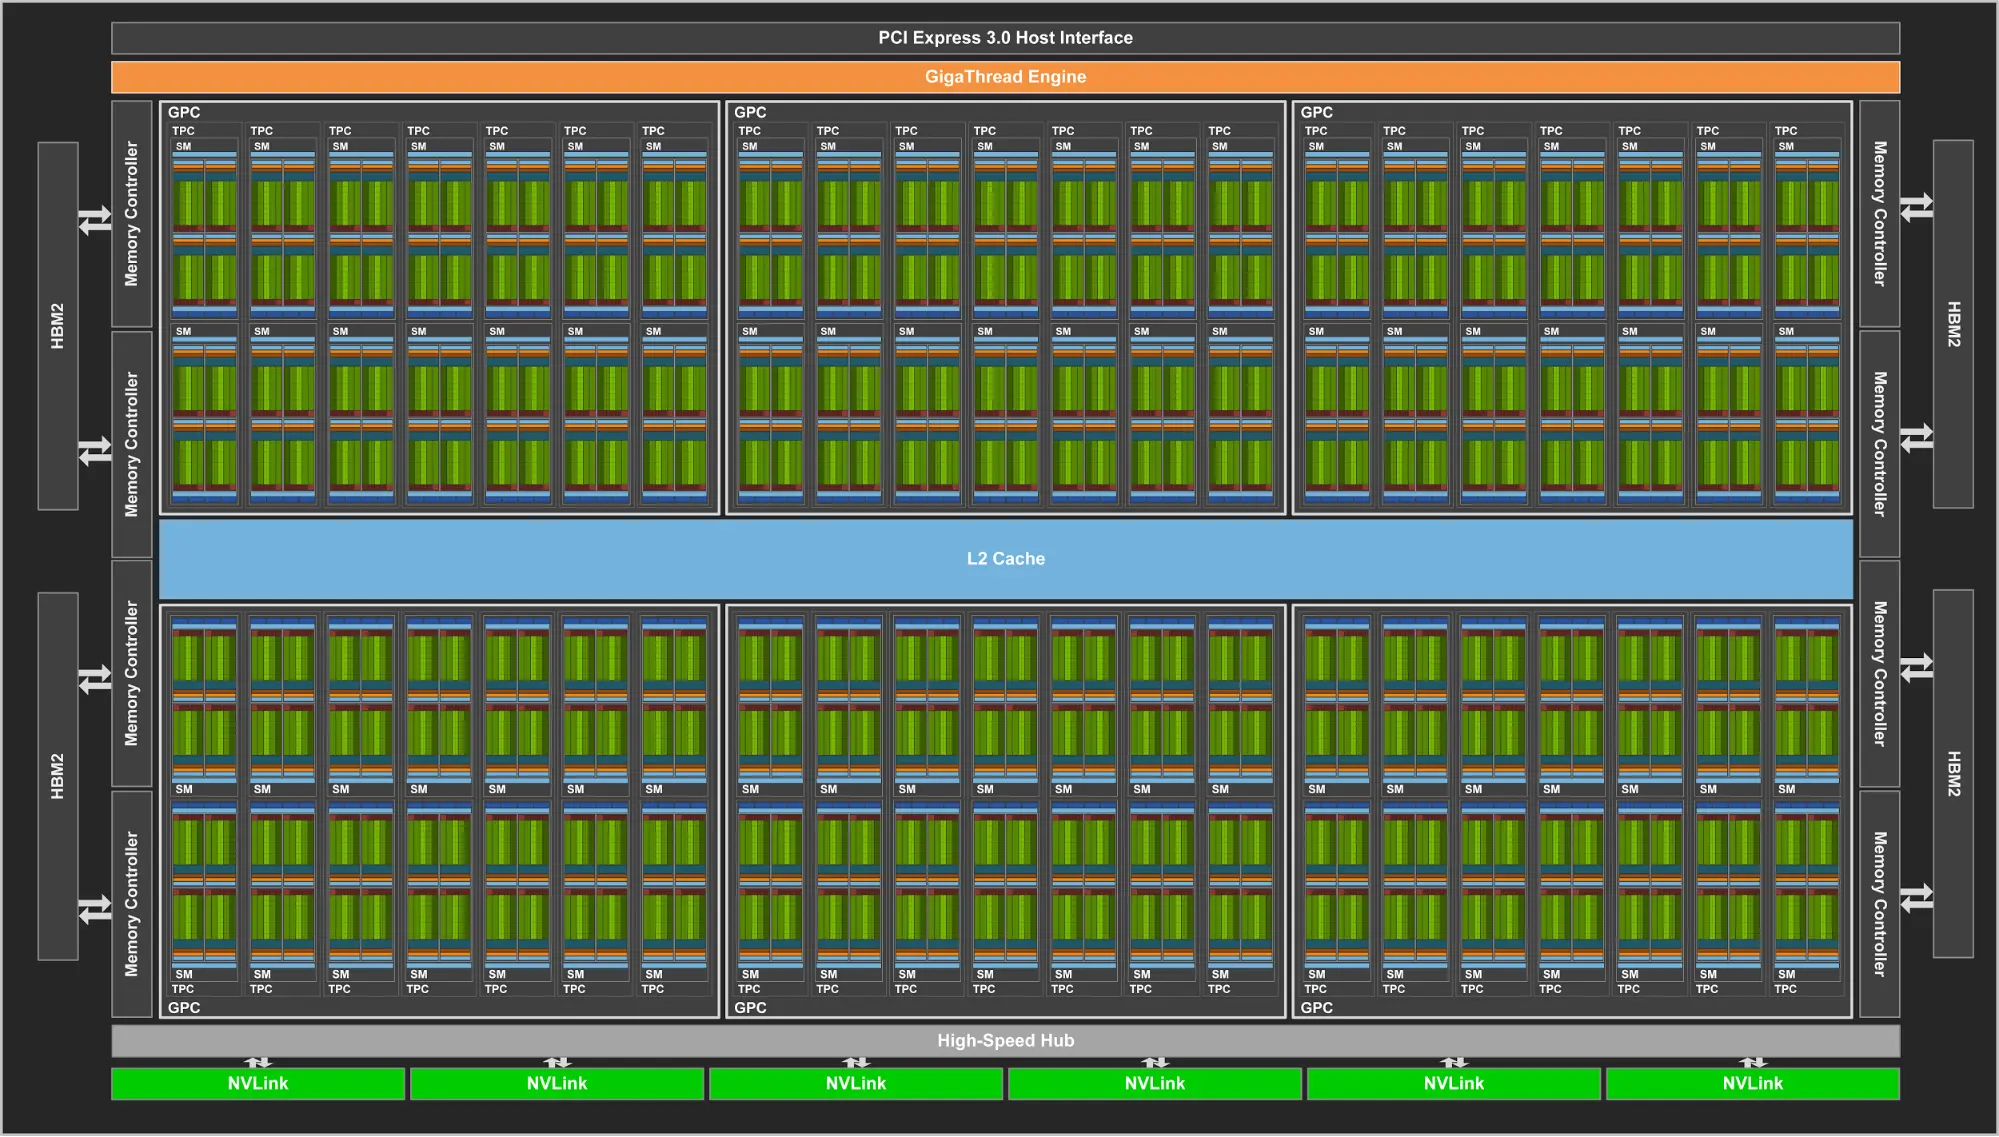Select the bottom Memory Controller on the right side
The width and height of the screenshot is (1999, 1137).
(1880, 904)
